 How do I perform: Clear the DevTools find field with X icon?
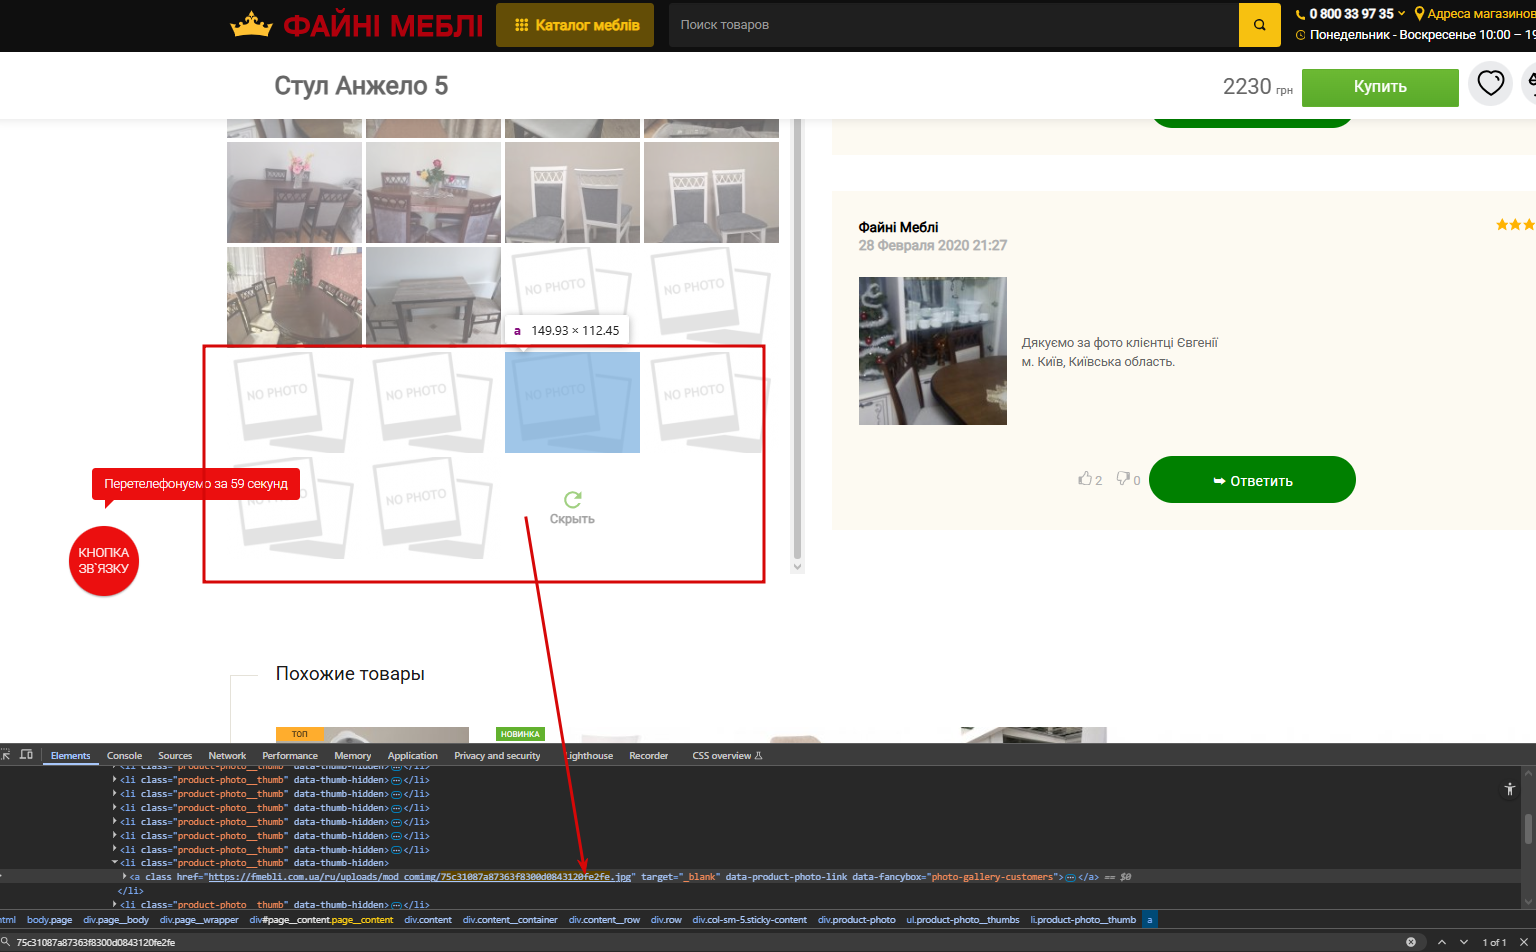click(1411, 942)
